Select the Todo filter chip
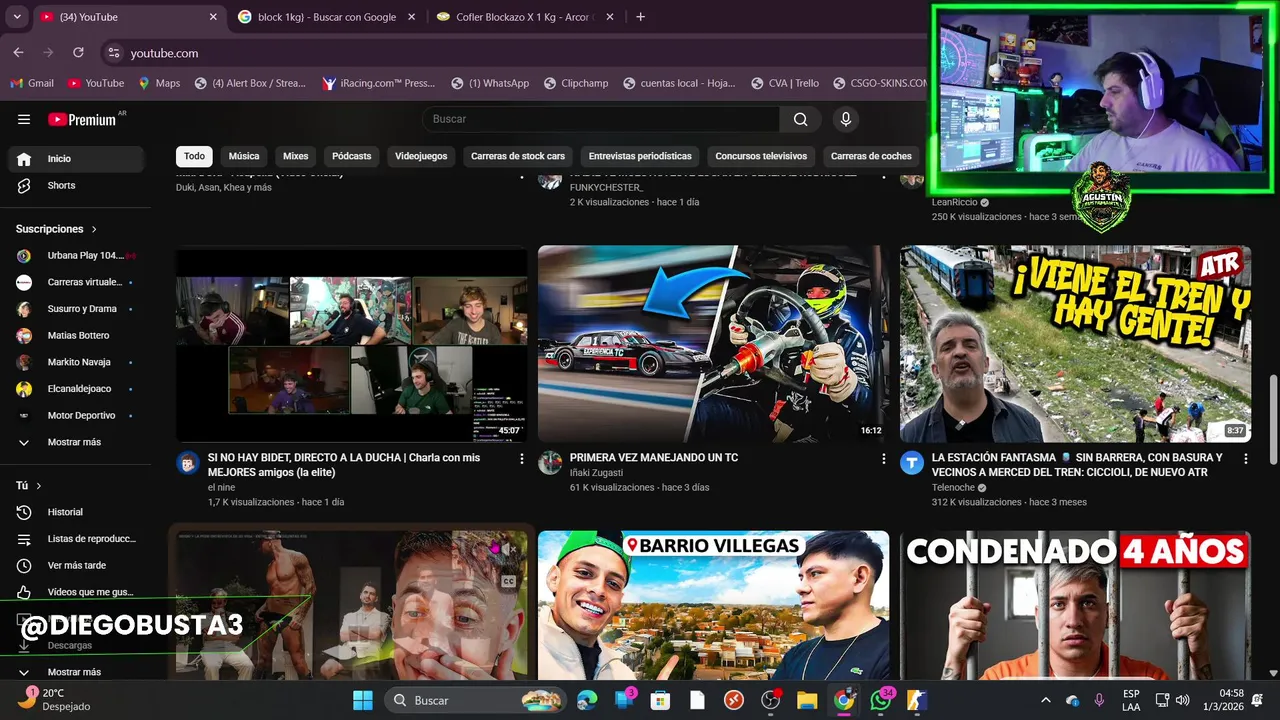 (194, 156)
